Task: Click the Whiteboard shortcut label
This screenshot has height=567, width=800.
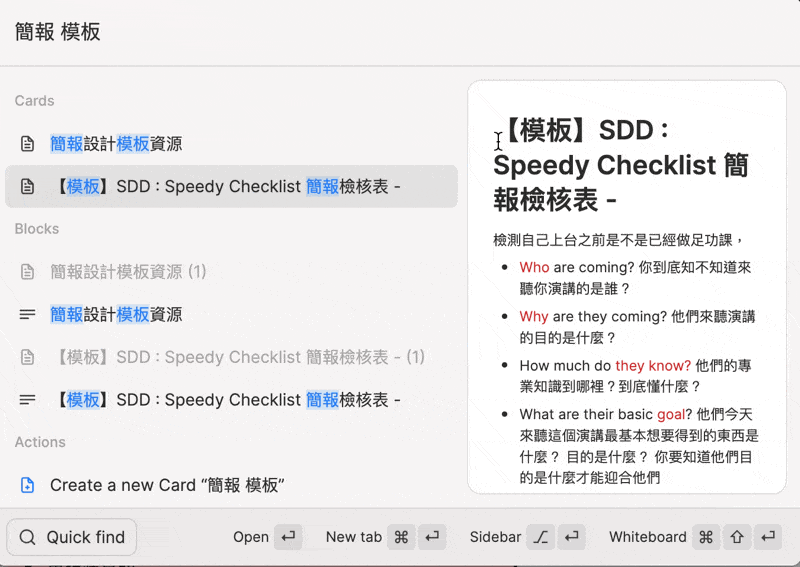Action: click(647, 537)
